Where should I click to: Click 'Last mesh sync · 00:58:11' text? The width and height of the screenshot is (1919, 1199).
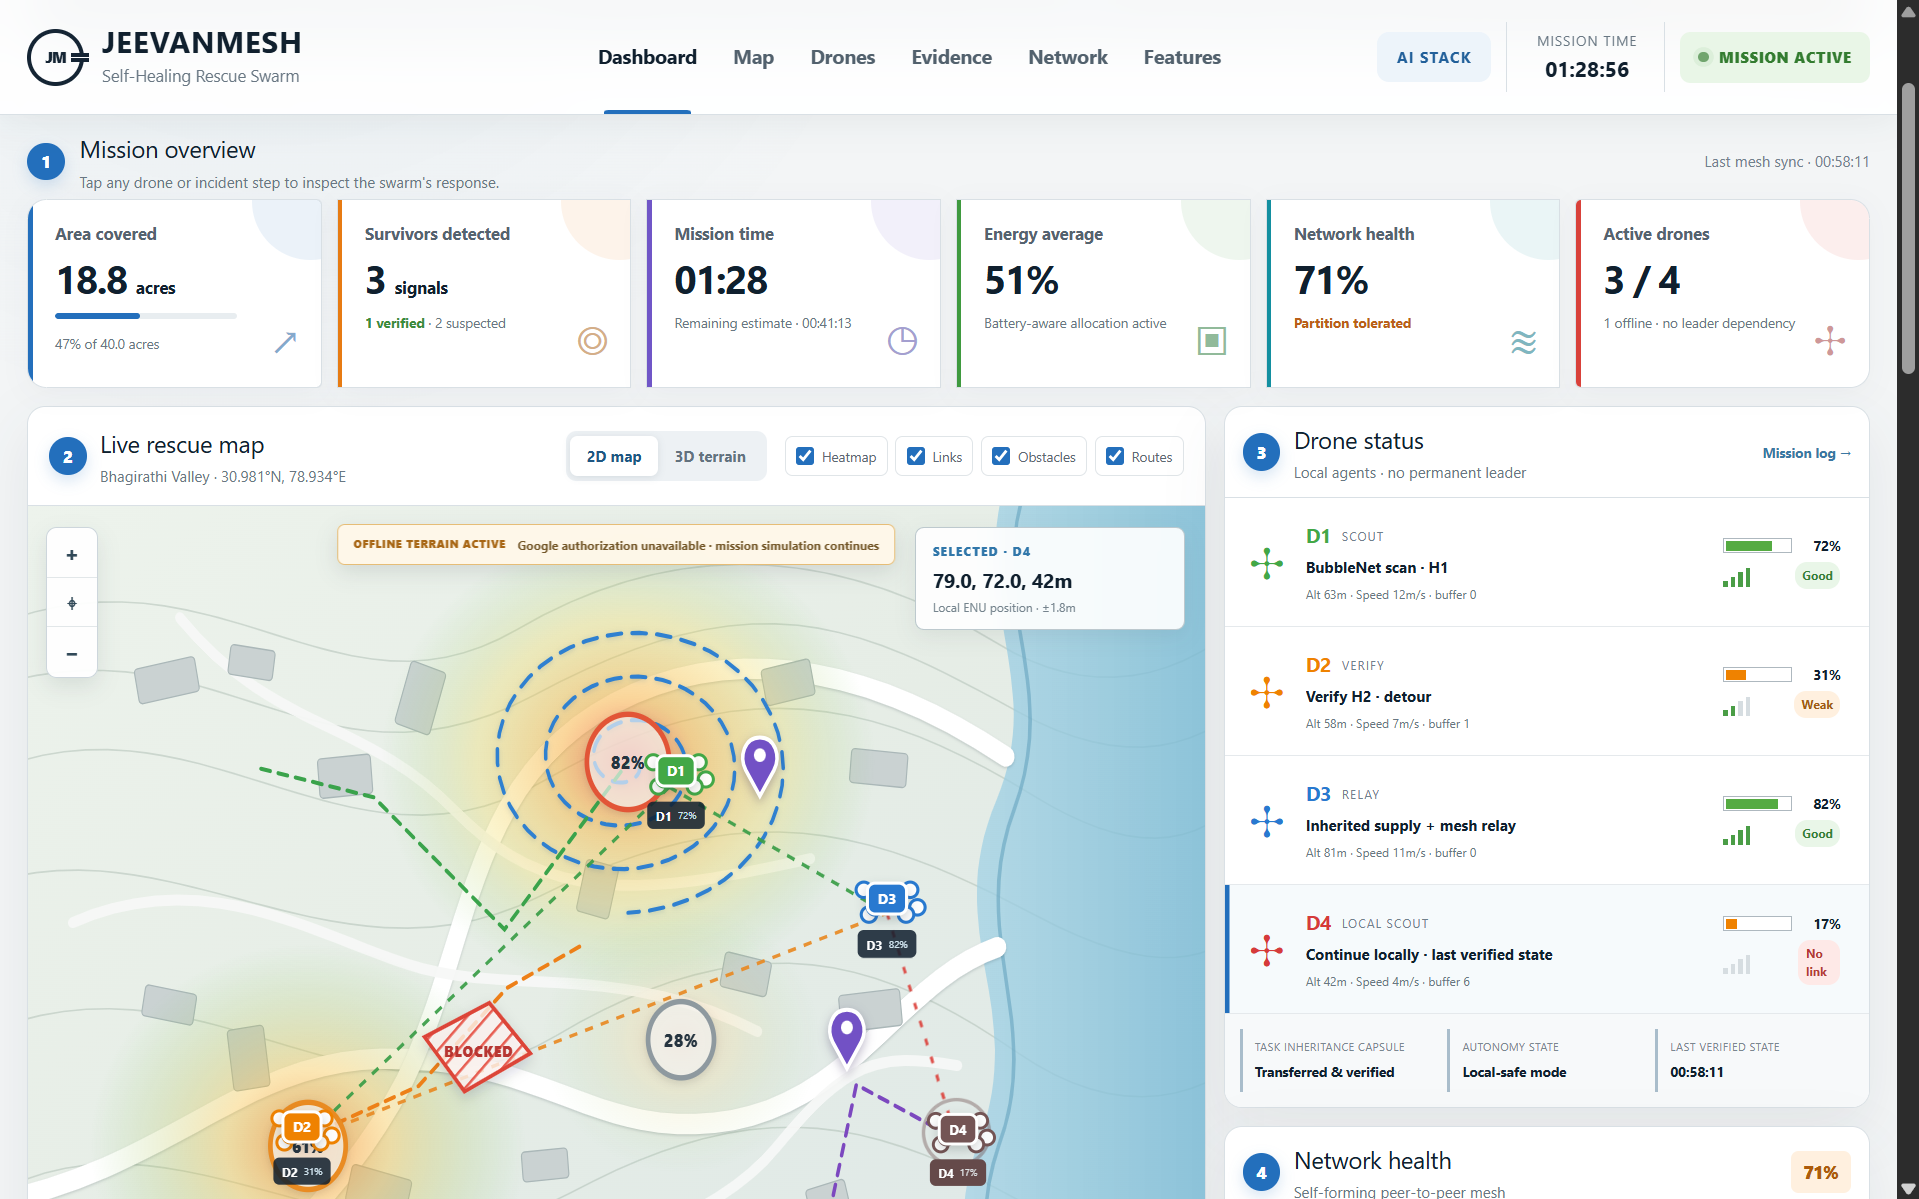click(x=1786, y=162)
